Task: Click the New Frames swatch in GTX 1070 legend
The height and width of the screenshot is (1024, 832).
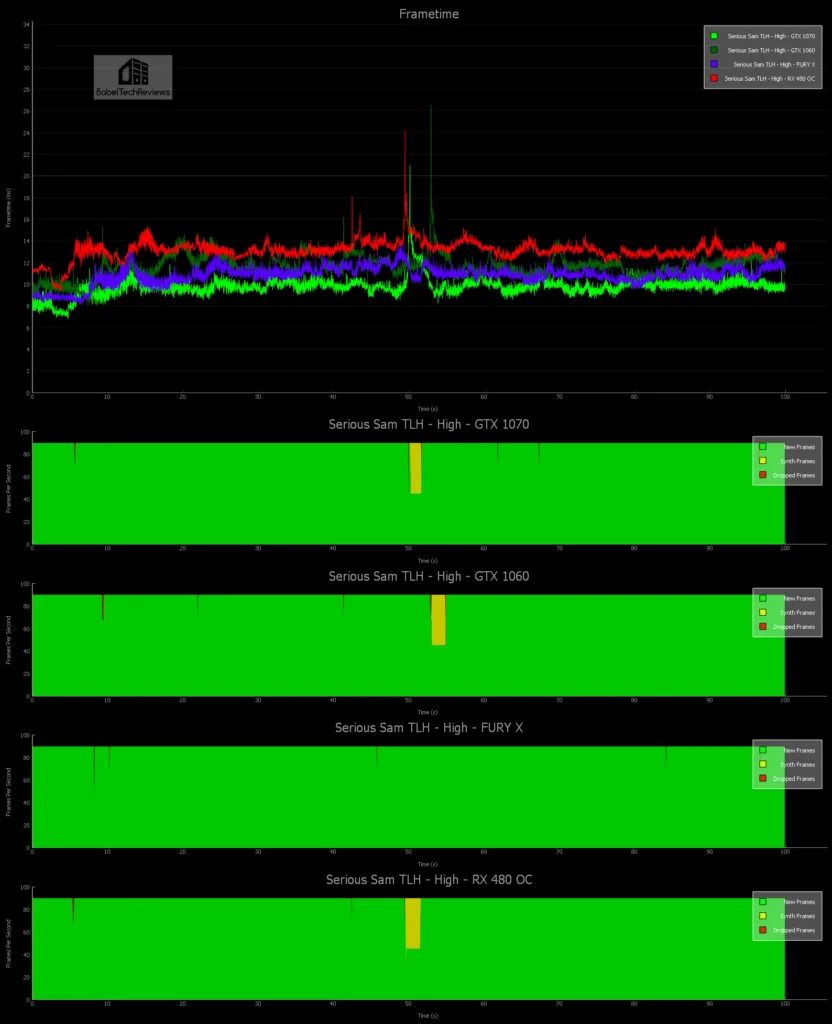Action: 762,447
